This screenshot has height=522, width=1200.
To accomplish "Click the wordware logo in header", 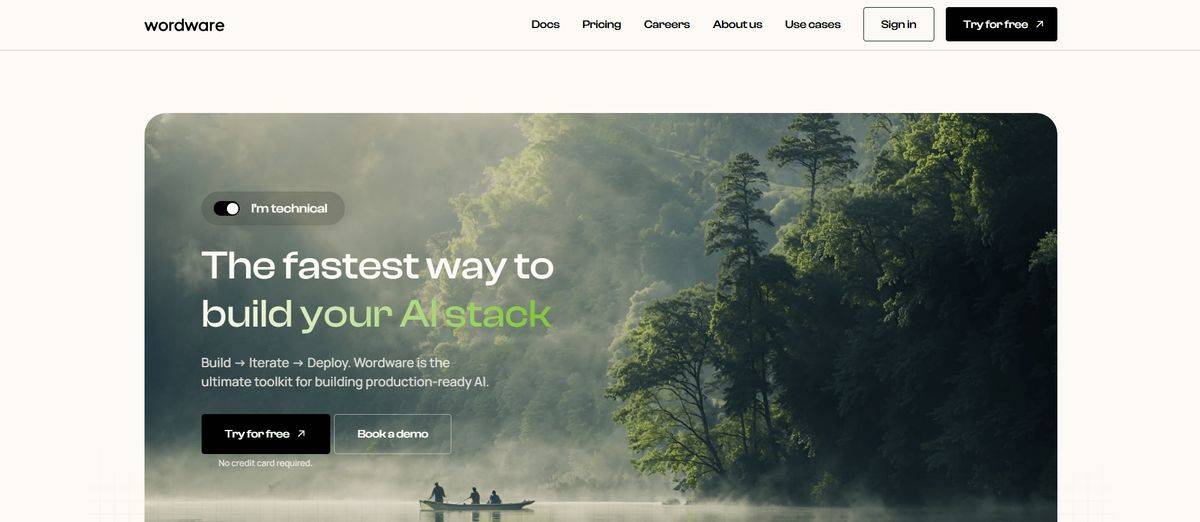I will pyautogui.click(x=184, y=25).
